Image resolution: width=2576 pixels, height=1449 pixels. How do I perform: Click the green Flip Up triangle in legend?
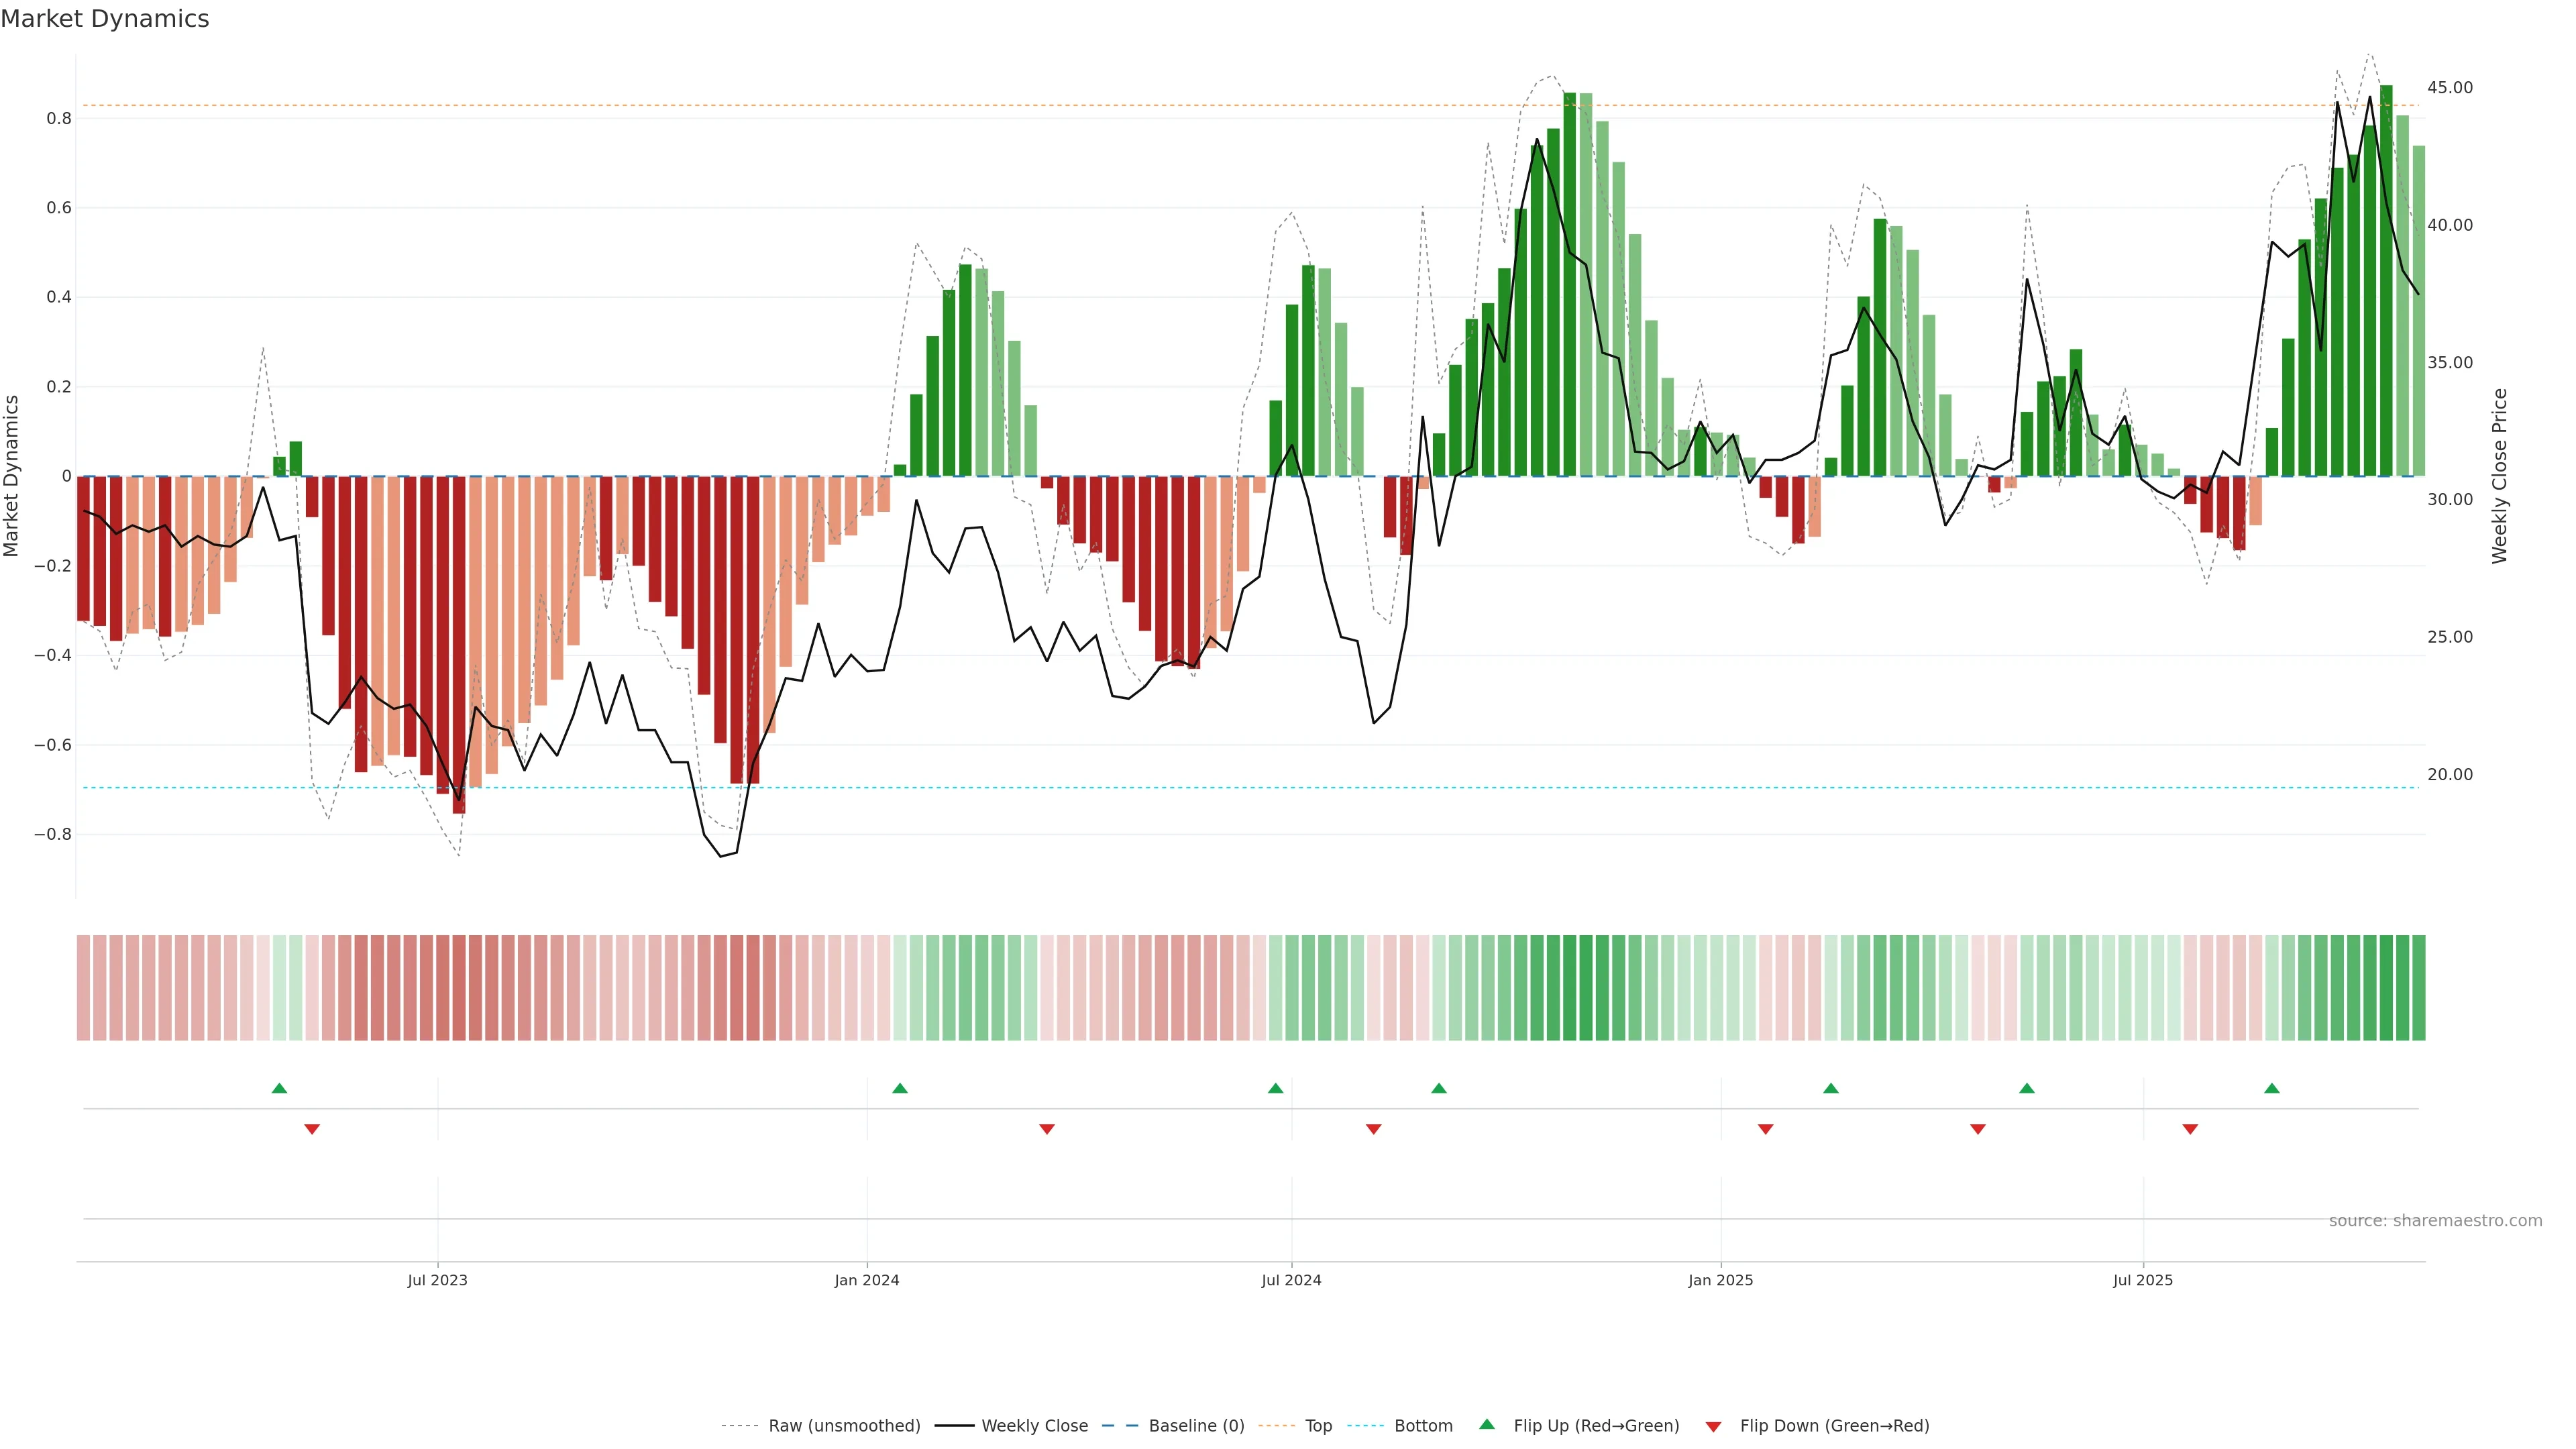[1486, 1425]
